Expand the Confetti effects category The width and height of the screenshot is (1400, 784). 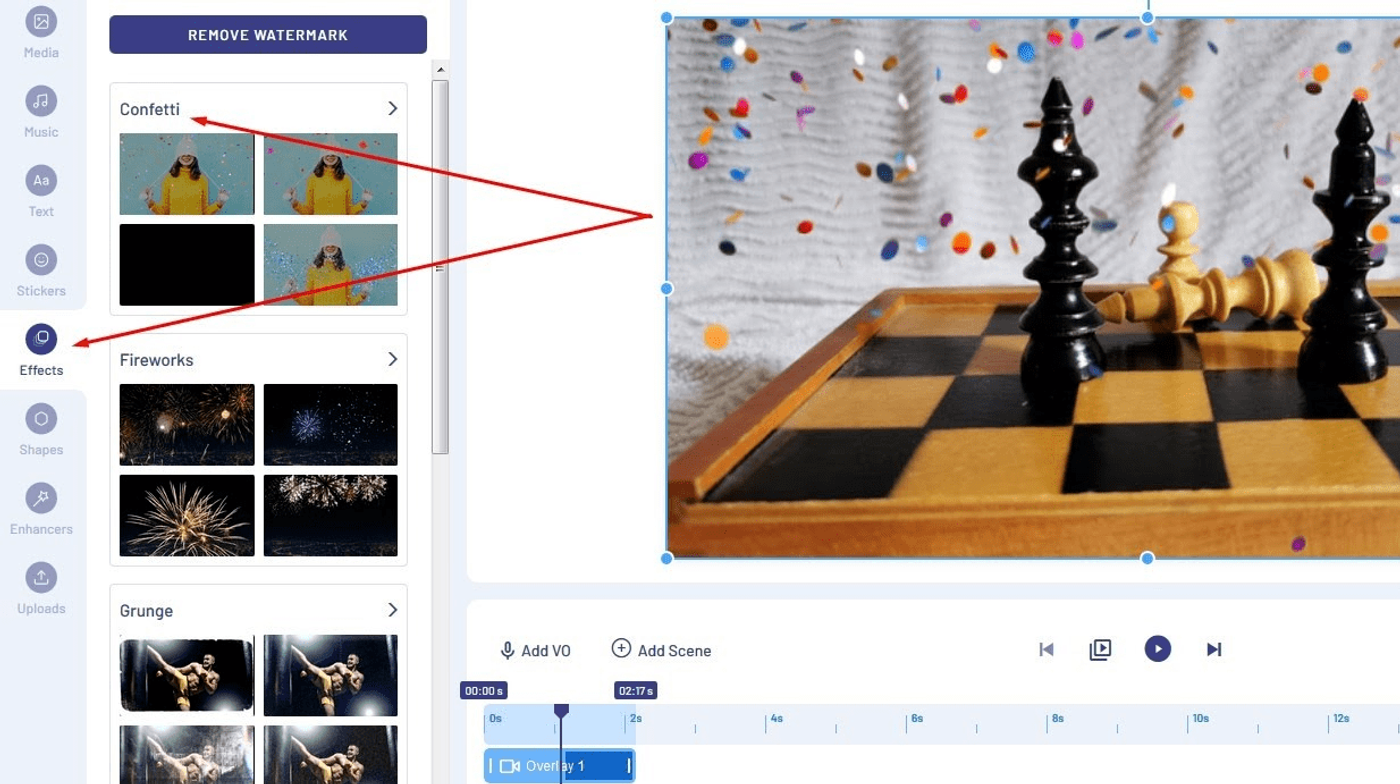click(392, 108)
